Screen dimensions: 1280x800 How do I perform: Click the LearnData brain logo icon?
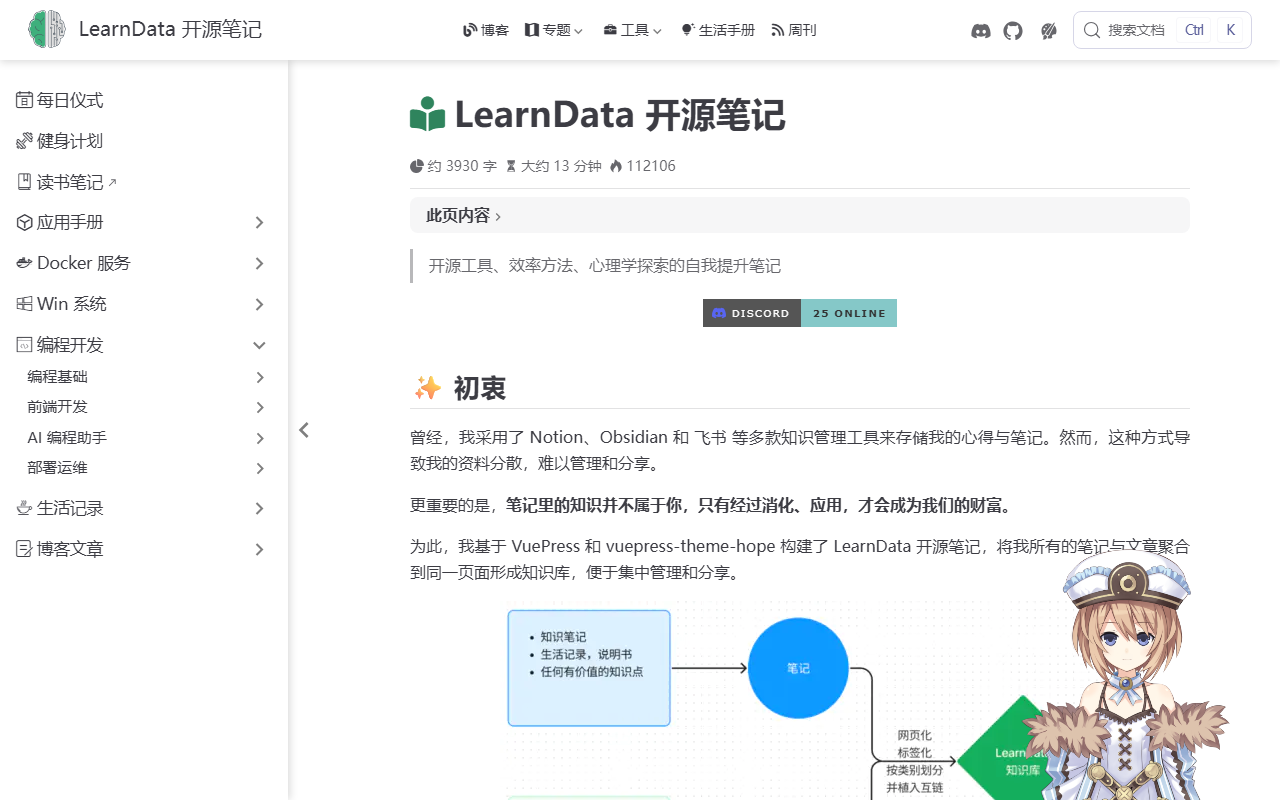(x=46, y=30)
